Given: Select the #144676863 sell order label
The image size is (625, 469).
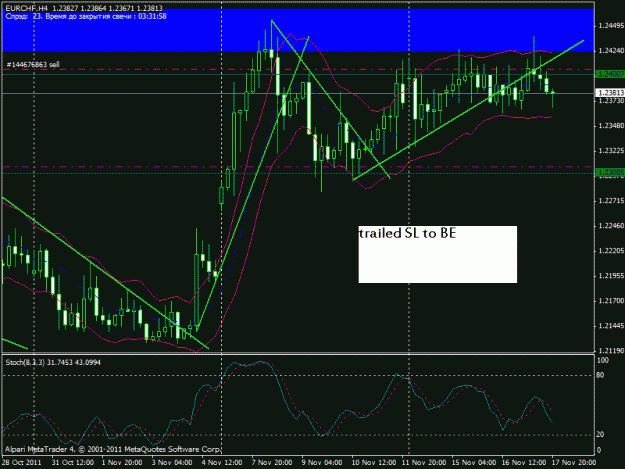Looking at the screenshot, I should pyautogui.click(x=33, y=64).
